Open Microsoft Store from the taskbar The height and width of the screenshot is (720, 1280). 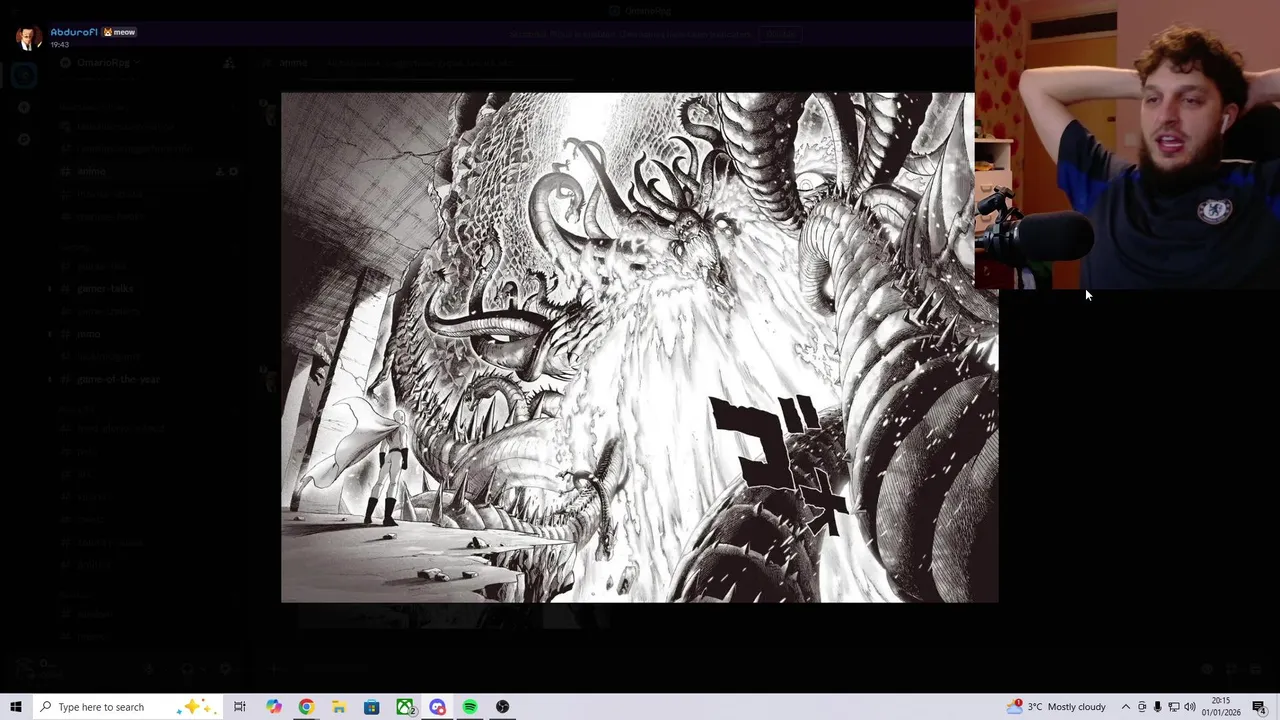[372, 707]
